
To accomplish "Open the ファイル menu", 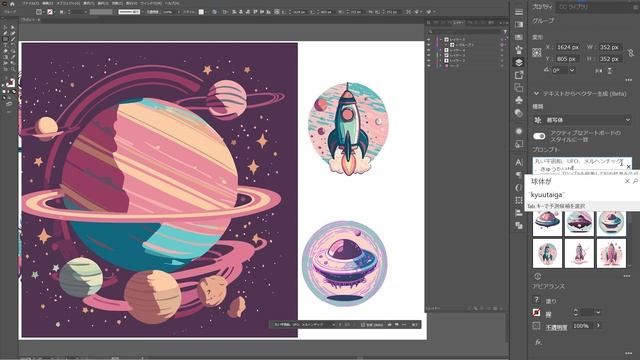I will pos(31,3).
